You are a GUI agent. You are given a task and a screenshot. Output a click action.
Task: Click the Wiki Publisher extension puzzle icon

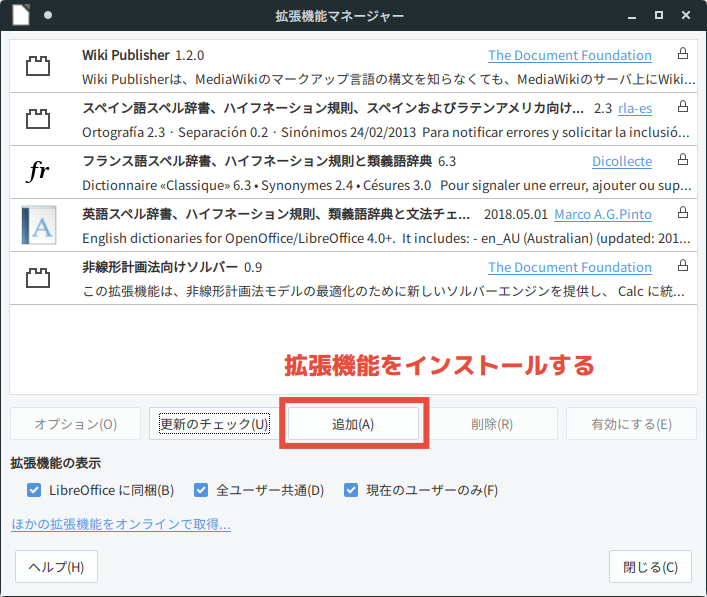click(x=38, y=66)
